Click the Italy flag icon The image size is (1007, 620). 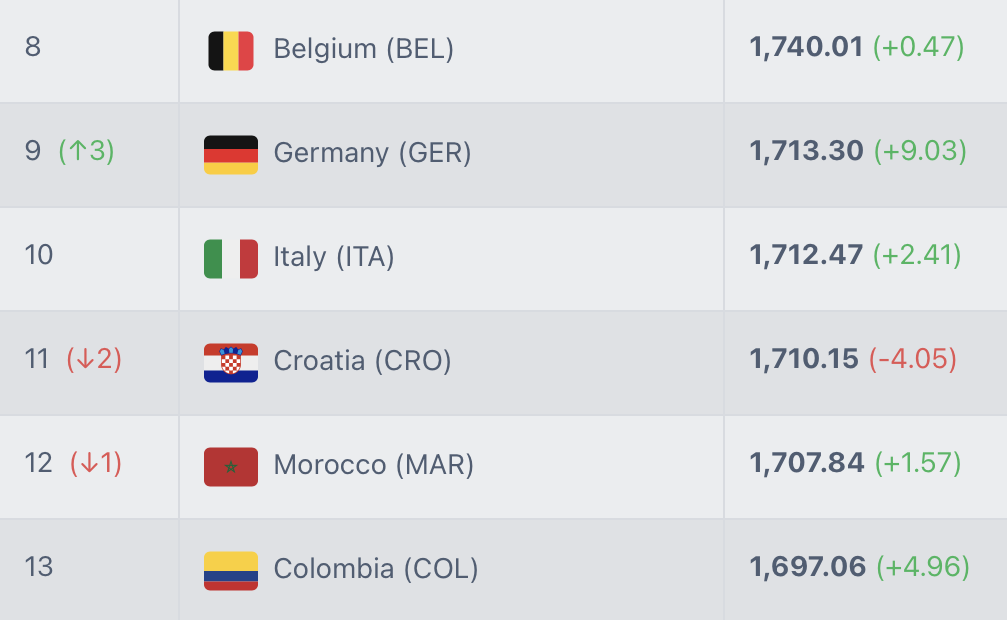[x=230, y=258]
